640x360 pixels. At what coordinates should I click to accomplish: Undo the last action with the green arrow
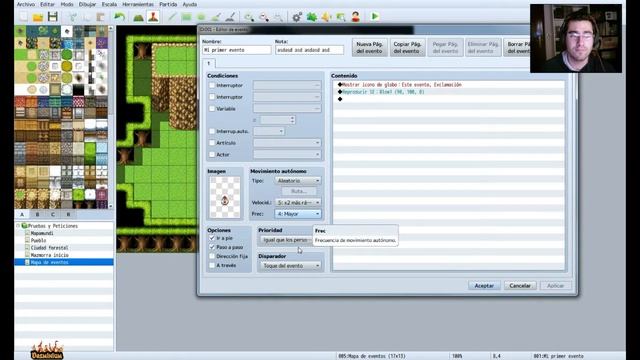click(x=119, y=17)
